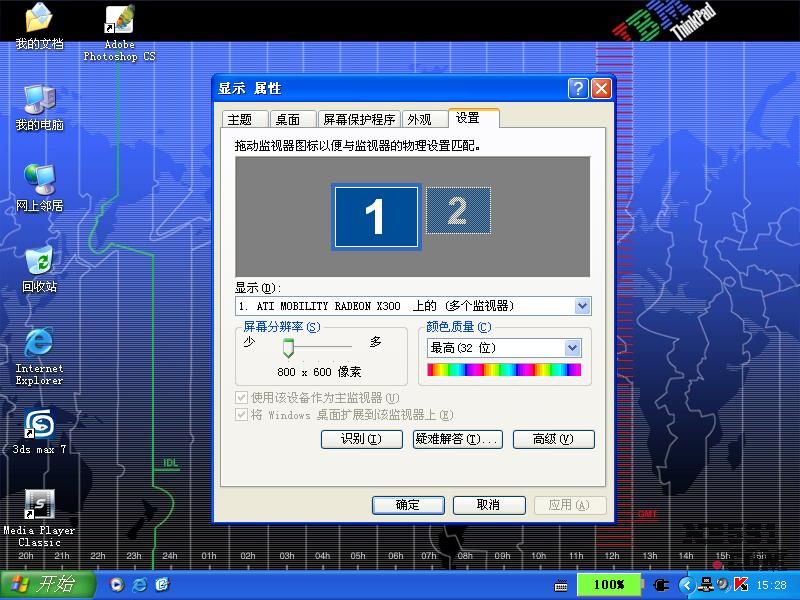The image size is (800, 600).
Task: Click the 识别 identify button
Action: [x=361, y=439]
